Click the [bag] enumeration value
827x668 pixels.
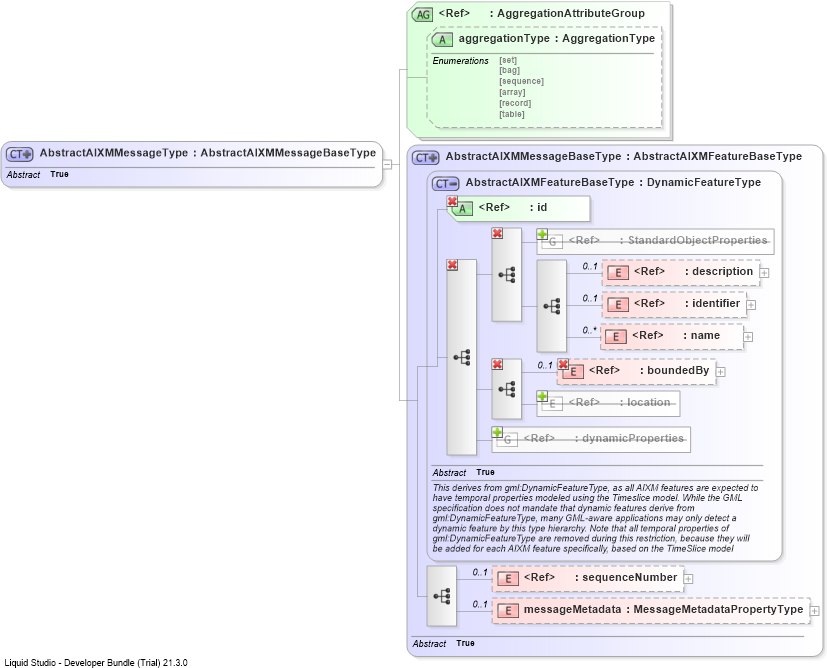(x=509, y=70)
